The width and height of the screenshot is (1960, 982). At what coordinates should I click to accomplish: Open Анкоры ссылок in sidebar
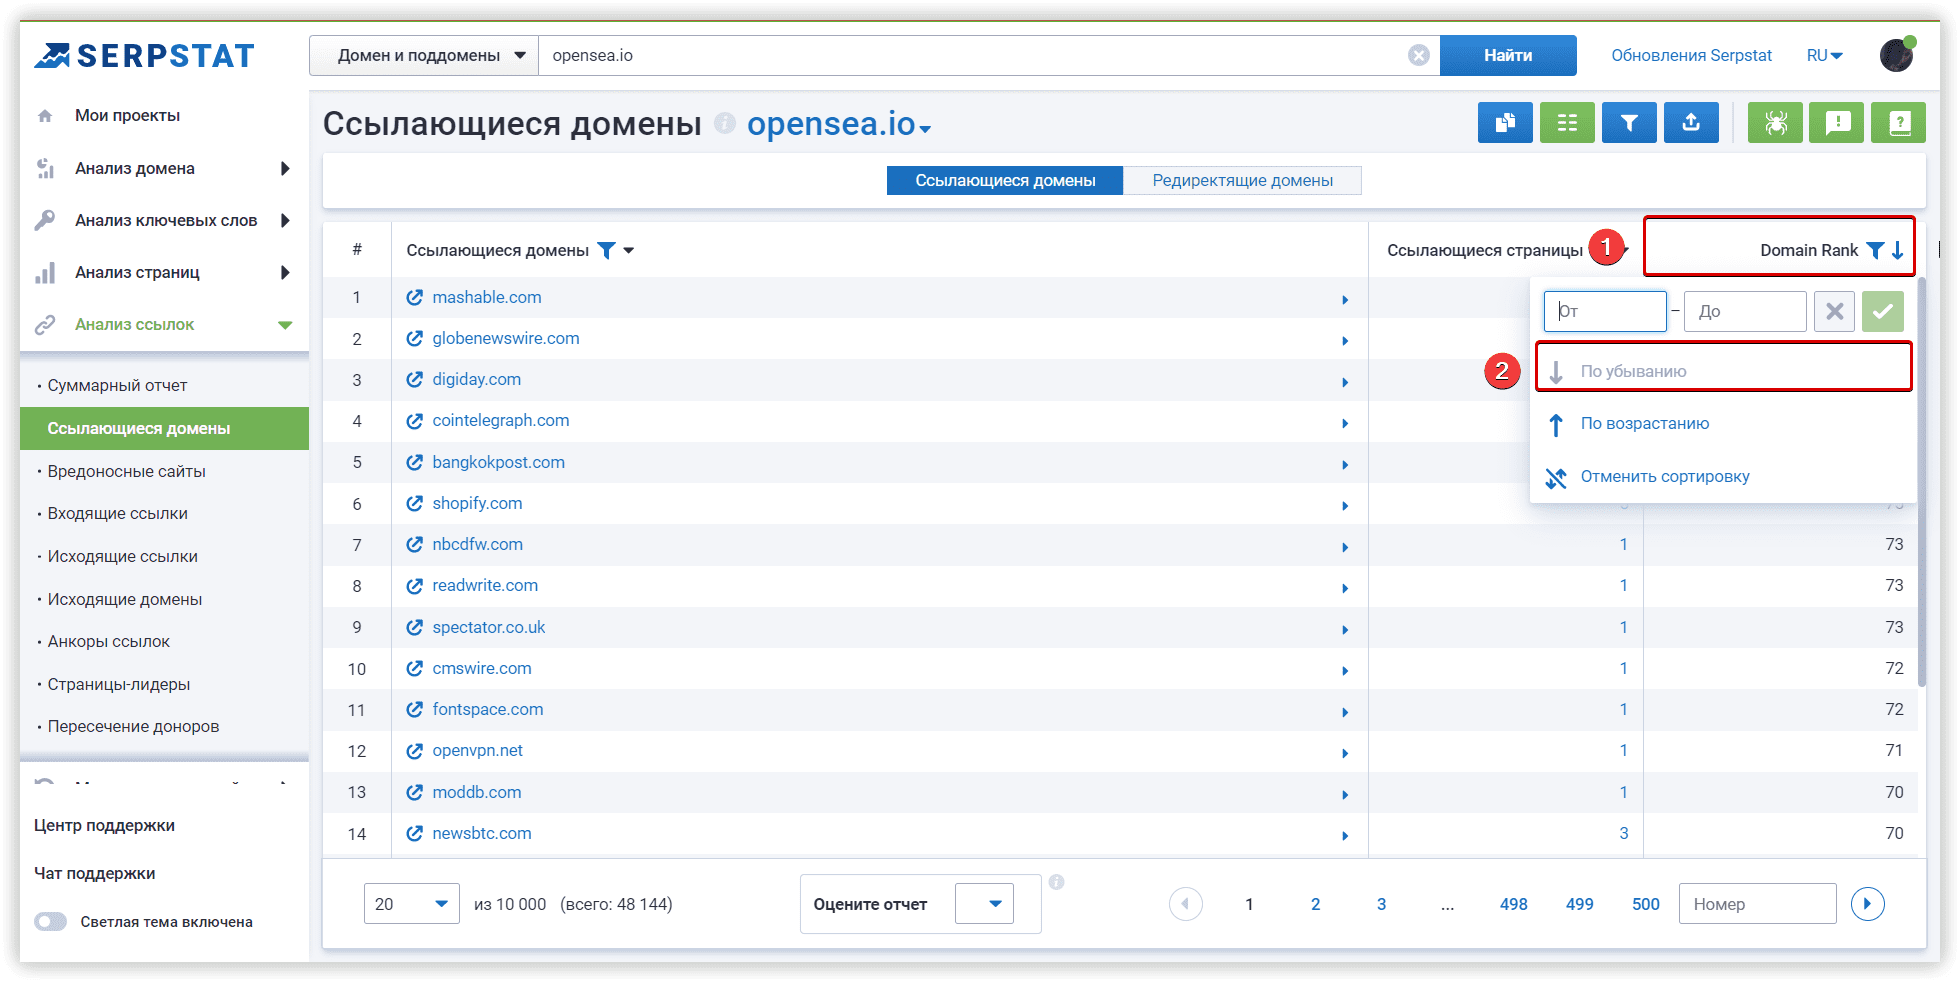tap(108, 641)
